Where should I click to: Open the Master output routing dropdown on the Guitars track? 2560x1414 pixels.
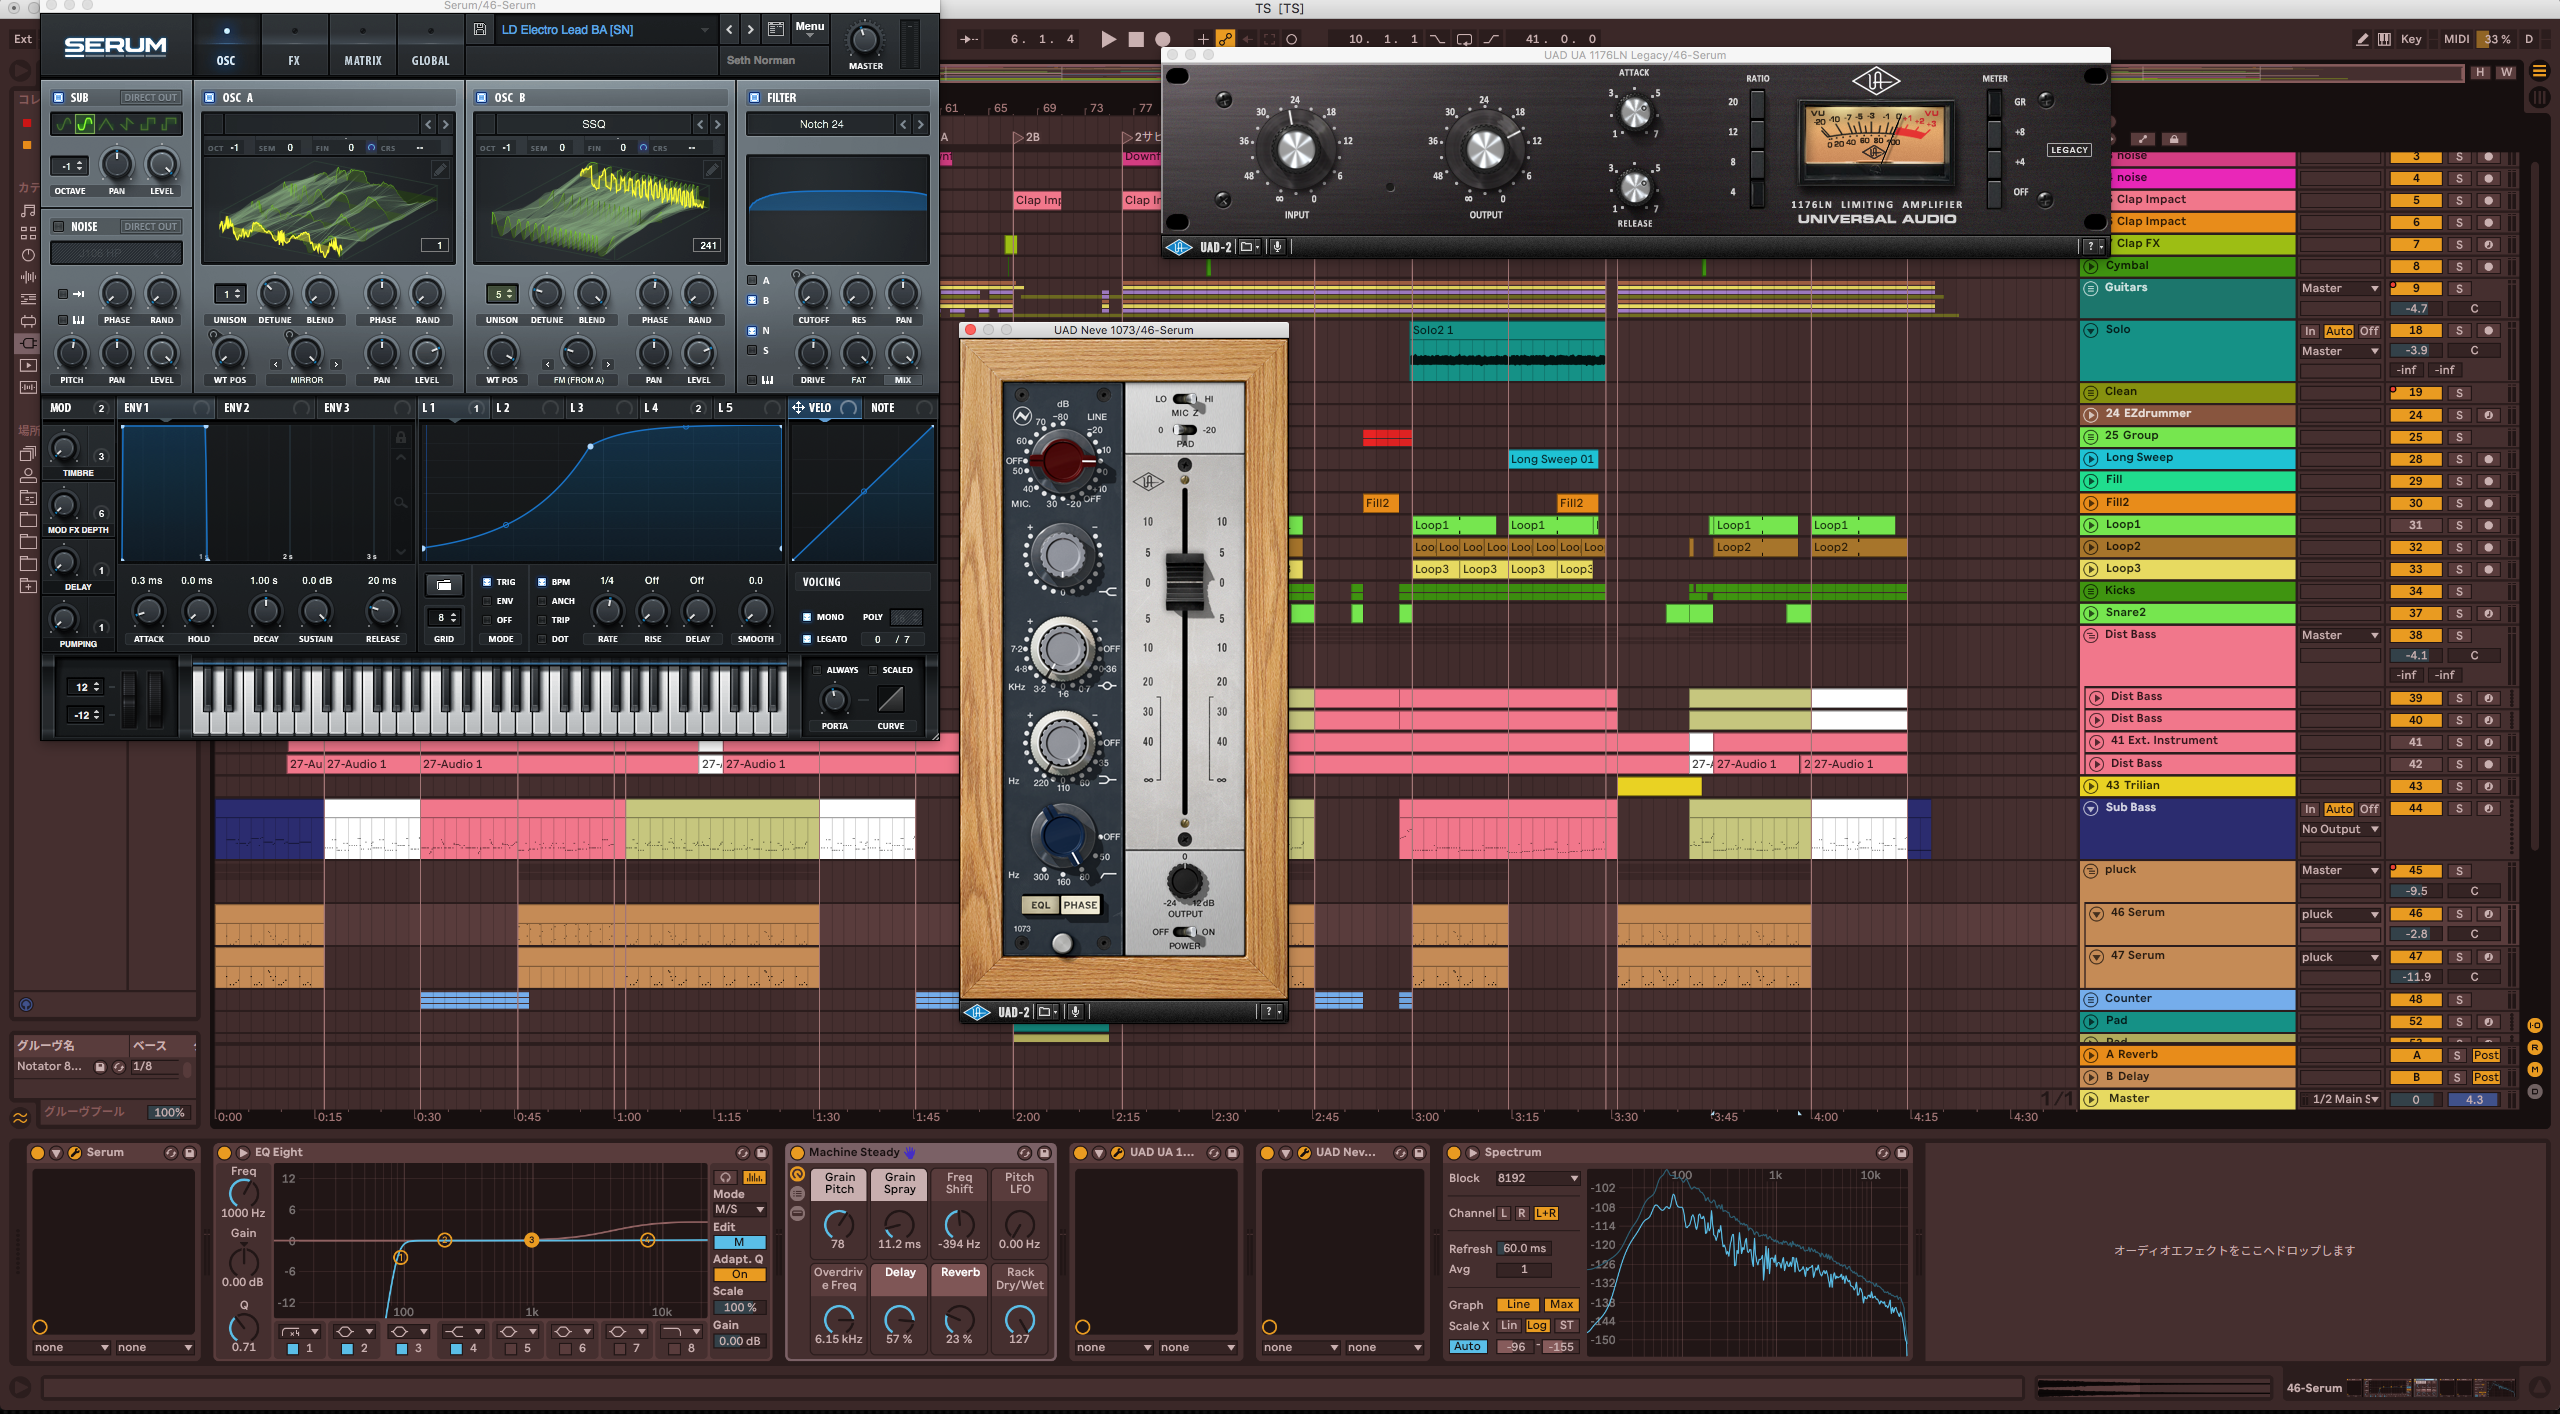click(2339, 288)
